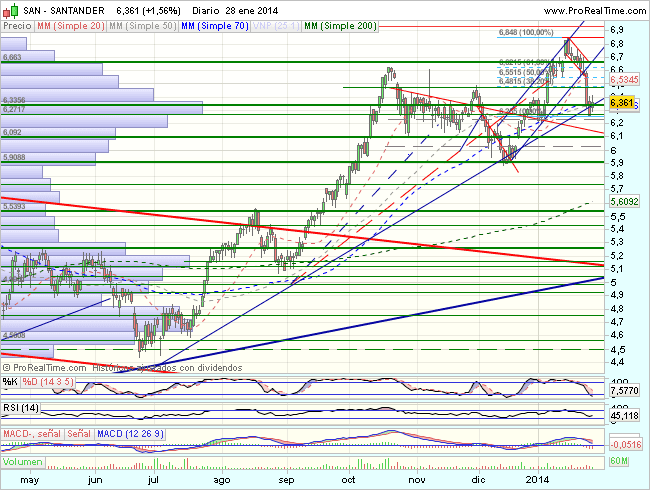Select the MM (Simple 70) label

[x=215, y=26]
